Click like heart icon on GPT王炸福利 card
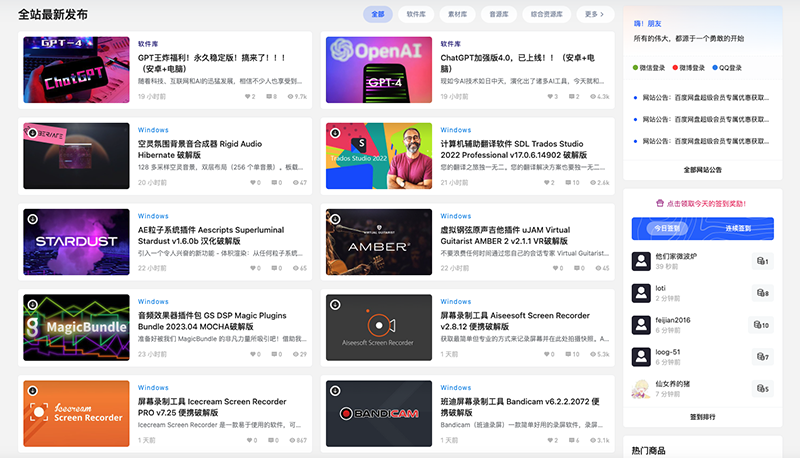Viewport: 800px width, 458px height. click(247, 96)
